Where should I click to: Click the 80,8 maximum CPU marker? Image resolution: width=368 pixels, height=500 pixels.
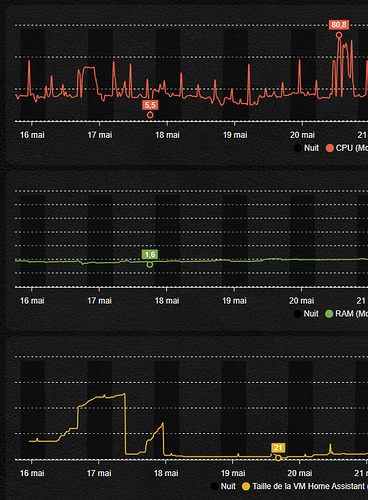pyautogui.click(x=339, y=25)
